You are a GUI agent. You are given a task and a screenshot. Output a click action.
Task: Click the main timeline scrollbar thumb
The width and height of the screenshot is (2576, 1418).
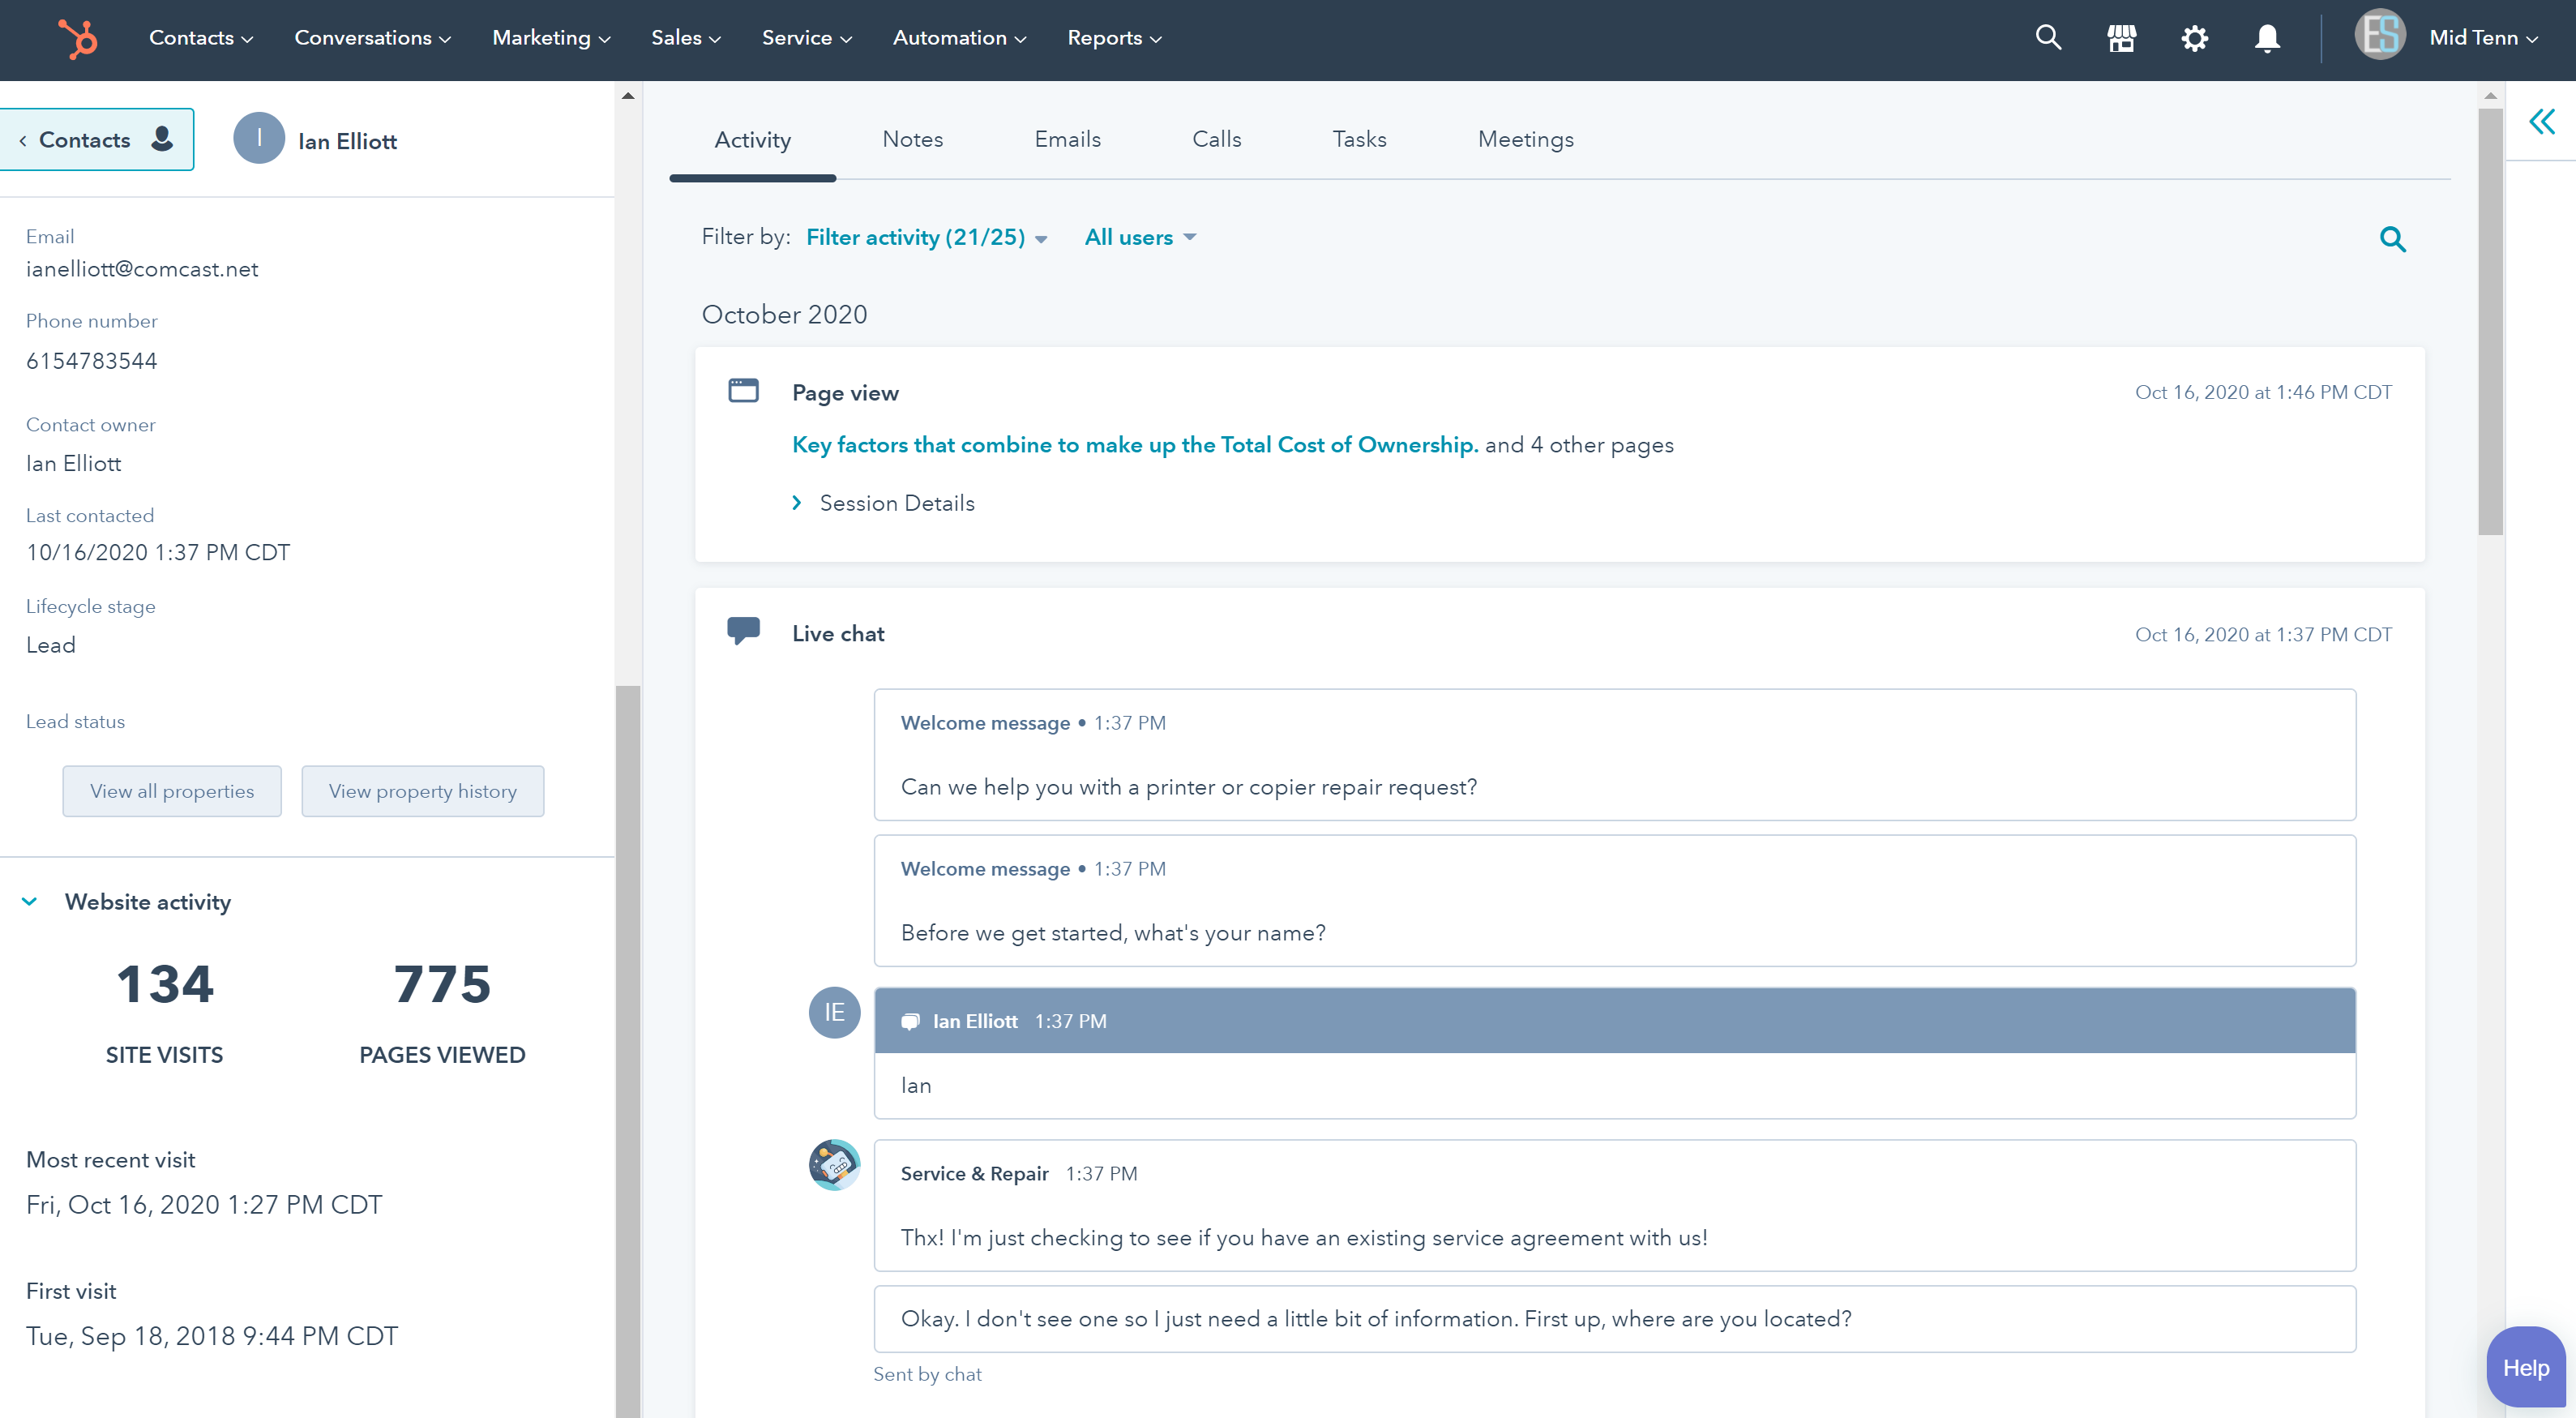pyautogui.click(x=2490, y=321)
